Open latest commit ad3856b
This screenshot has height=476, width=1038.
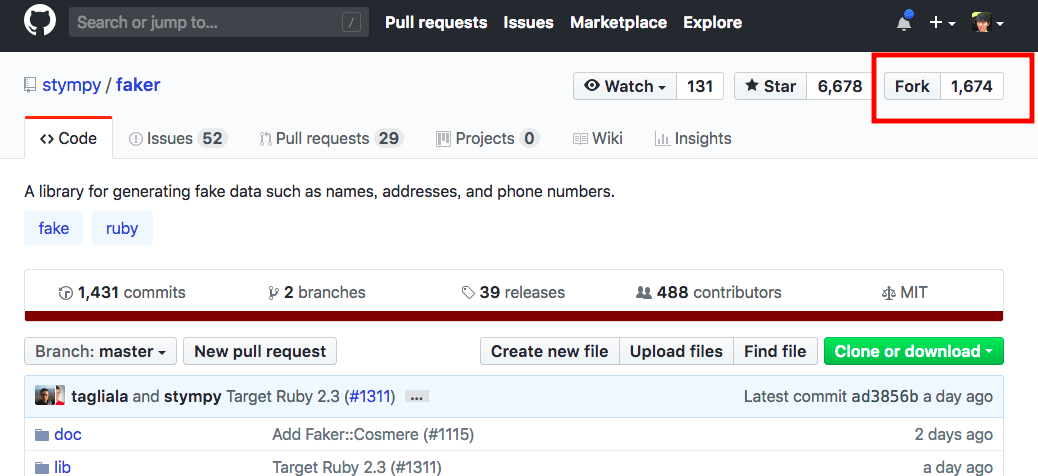883,397
